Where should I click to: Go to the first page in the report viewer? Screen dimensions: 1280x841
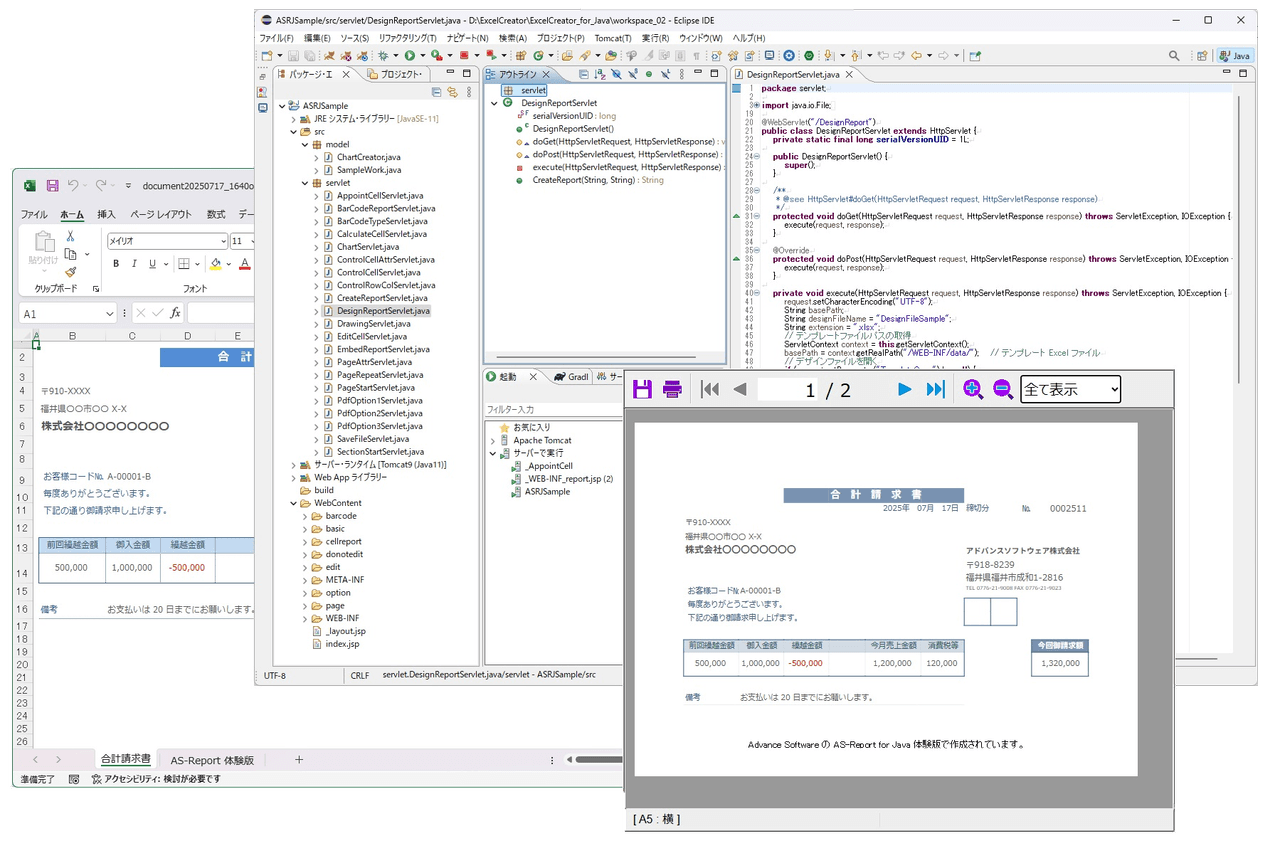(710, 389)
